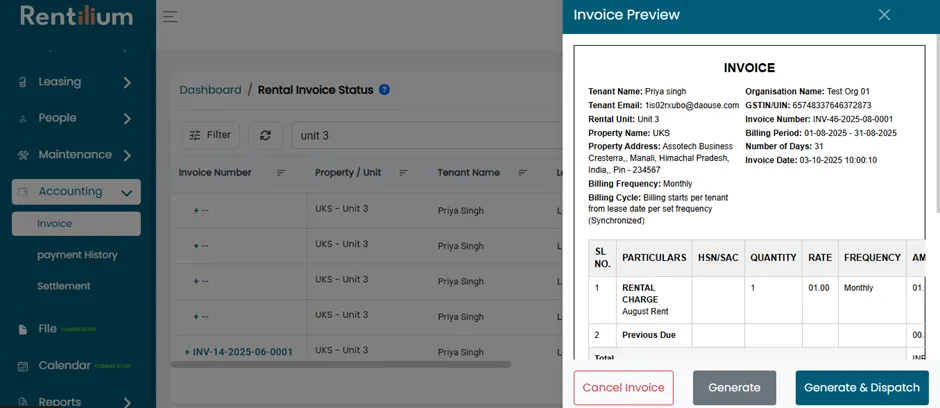Open the payment History submenu item
The image size is (940, 408).
tap(77, 255)
